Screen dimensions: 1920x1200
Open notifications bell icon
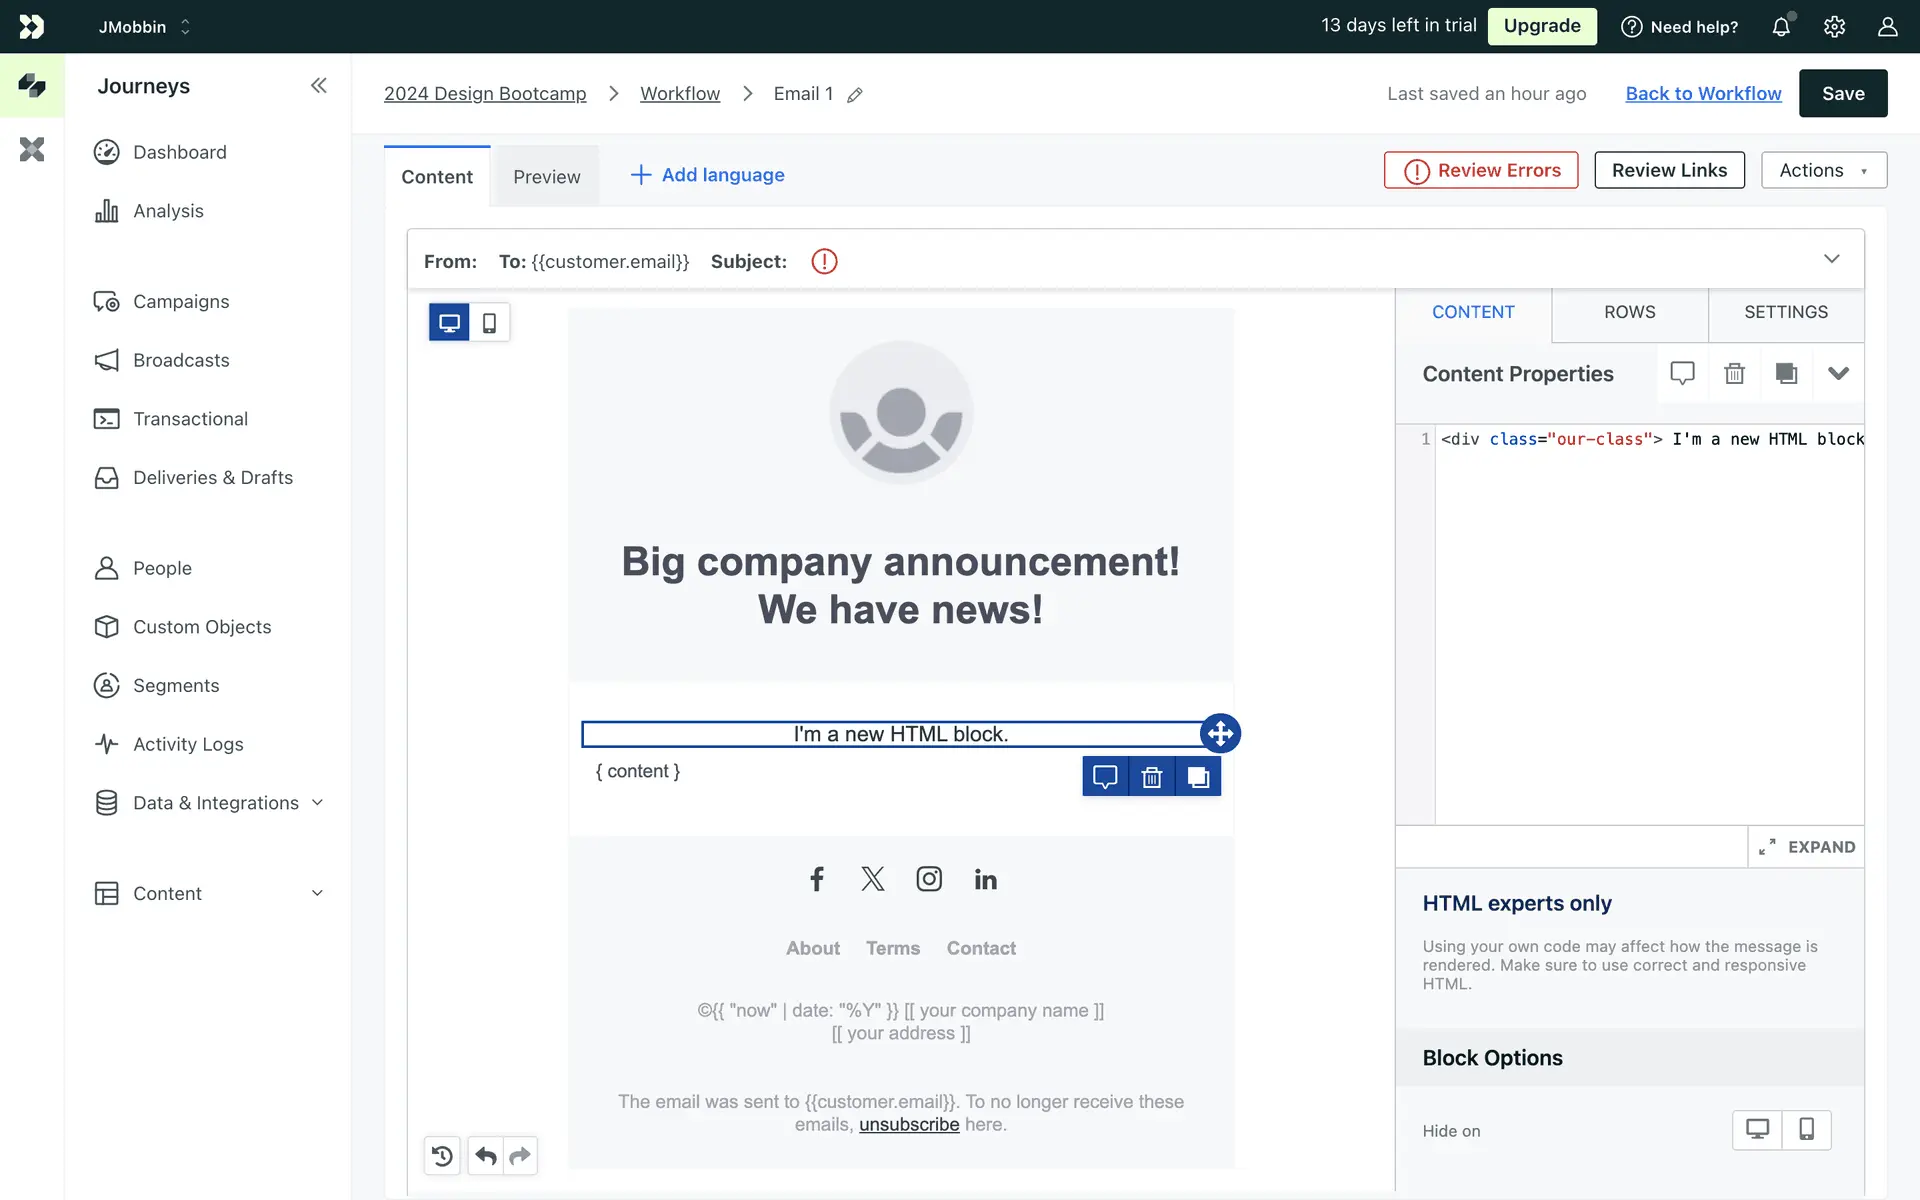(x=1781, y=27)
